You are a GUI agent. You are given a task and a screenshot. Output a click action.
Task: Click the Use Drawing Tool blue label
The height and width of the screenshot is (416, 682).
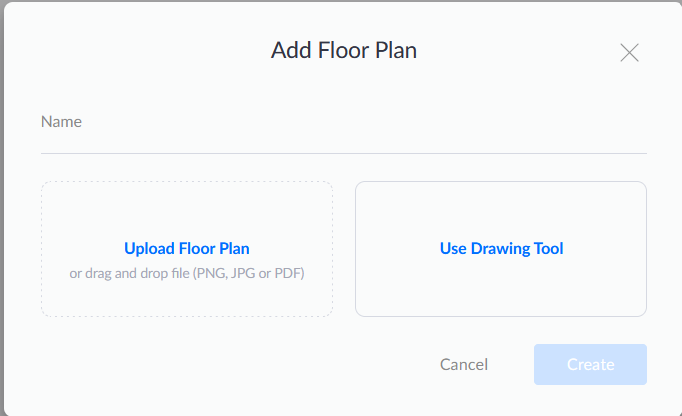[x=501, y=248]
